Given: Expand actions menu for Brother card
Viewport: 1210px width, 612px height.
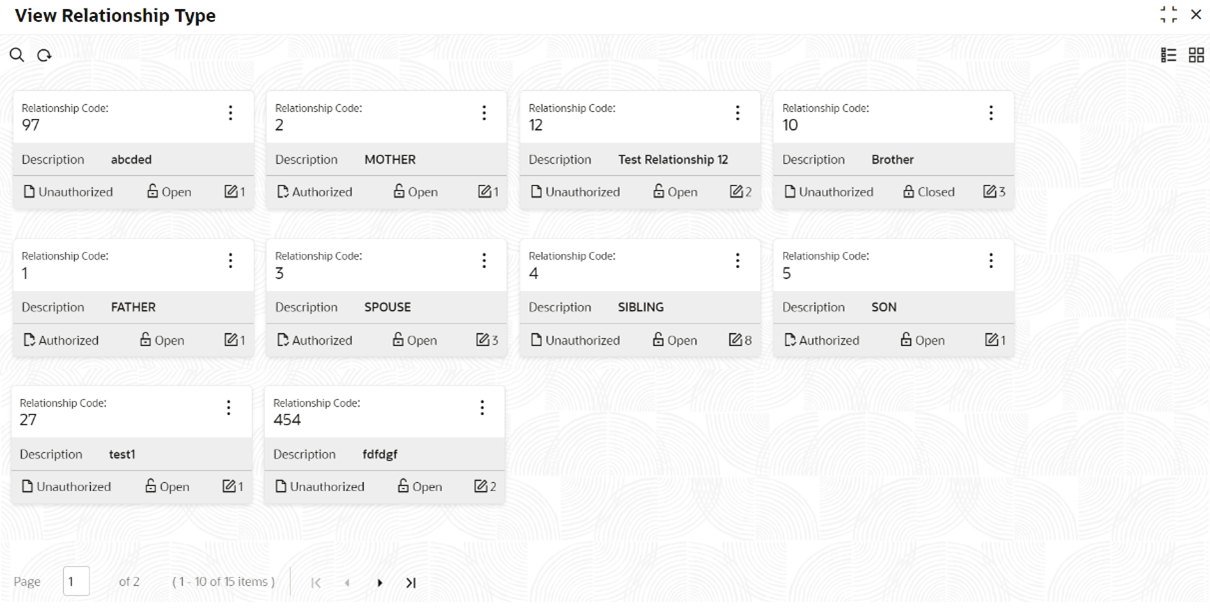Looking at the screenshot, I should 991,113.
